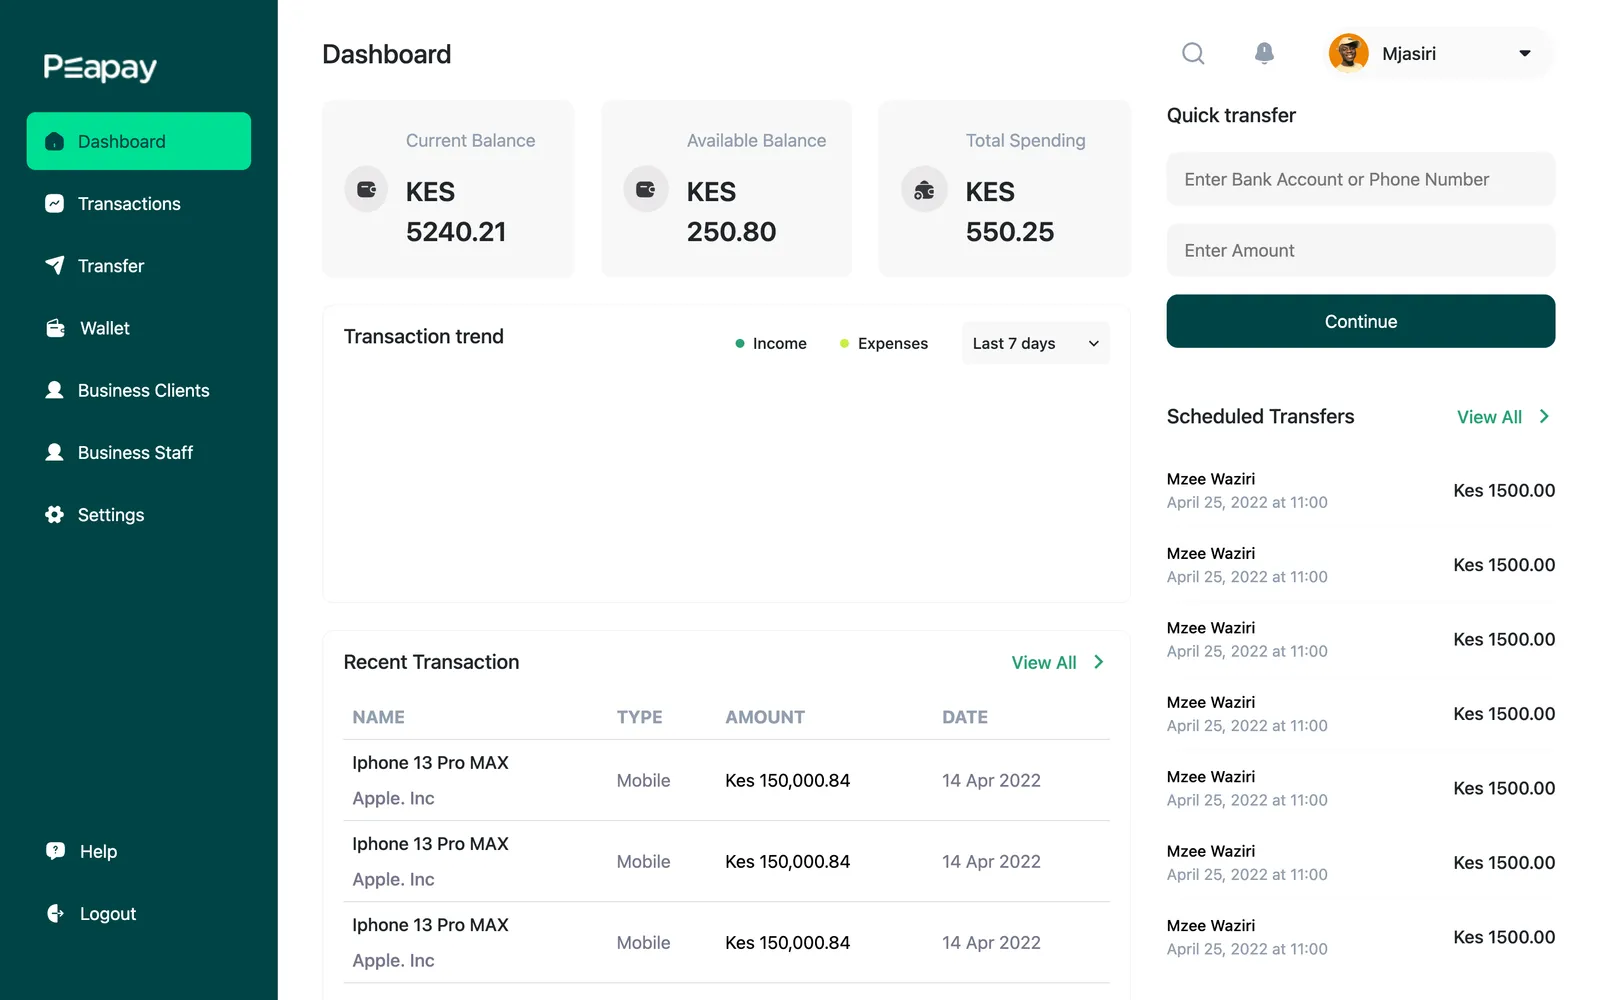Viewport: 1600px width, 1000px height.
Task: Click the NAME column header
Action: pyautogui.click(x=378, y=717)
